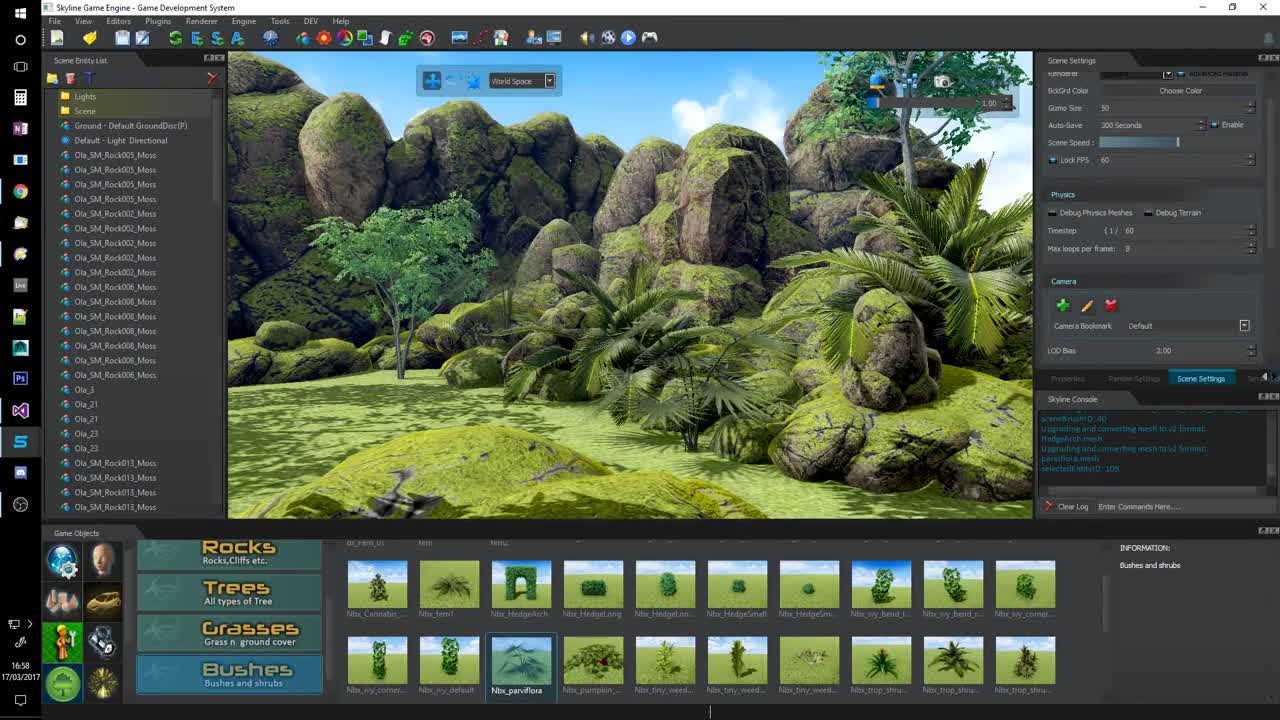Open the Camera Bookmark dropdown
The height and width of the screenshot is (720, 1280).
pos(1244,325)
